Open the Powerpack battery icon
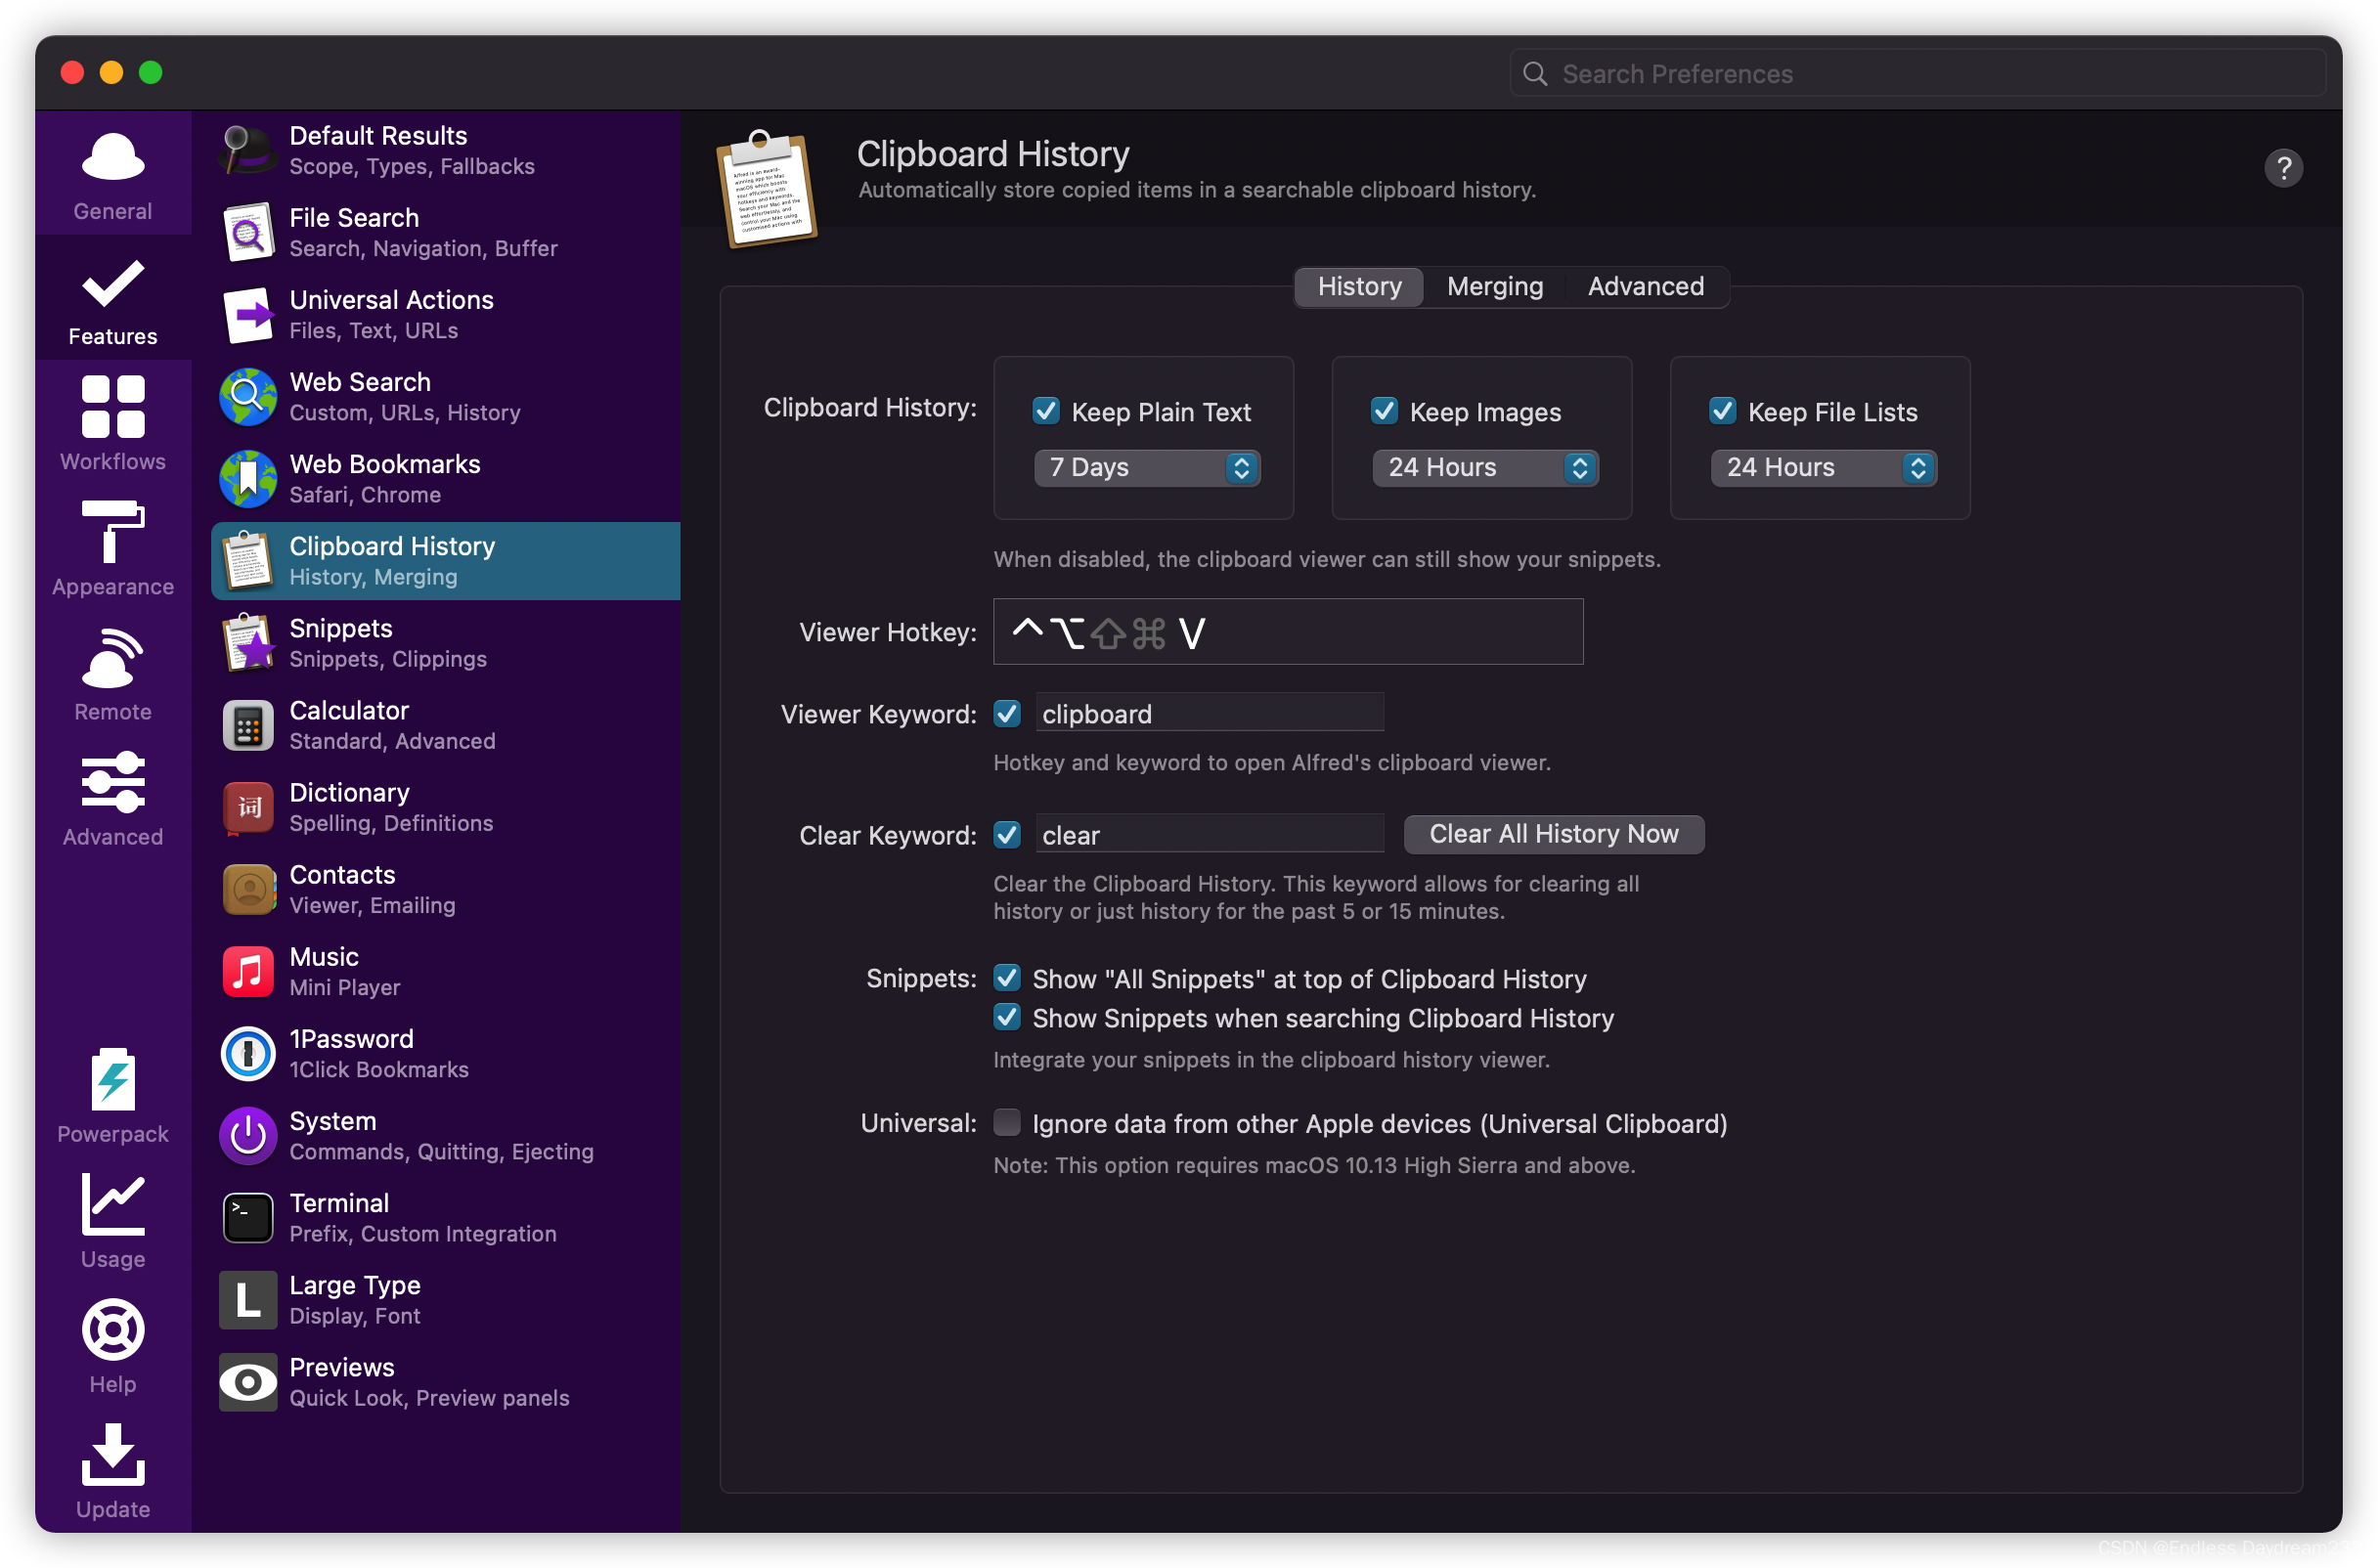 click(x=113, y=1080)
